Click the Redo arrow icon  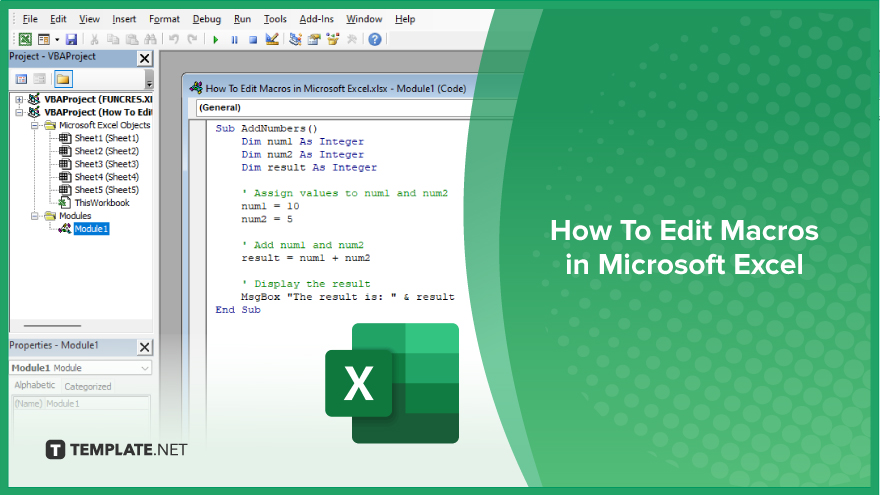coord(192,39)
